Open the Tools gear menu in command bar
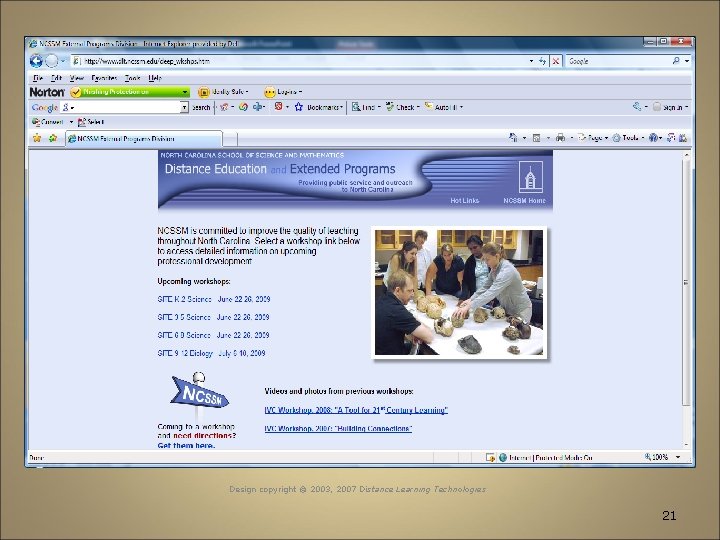Screen dimensions: 720x540 (x=628, y=137)
